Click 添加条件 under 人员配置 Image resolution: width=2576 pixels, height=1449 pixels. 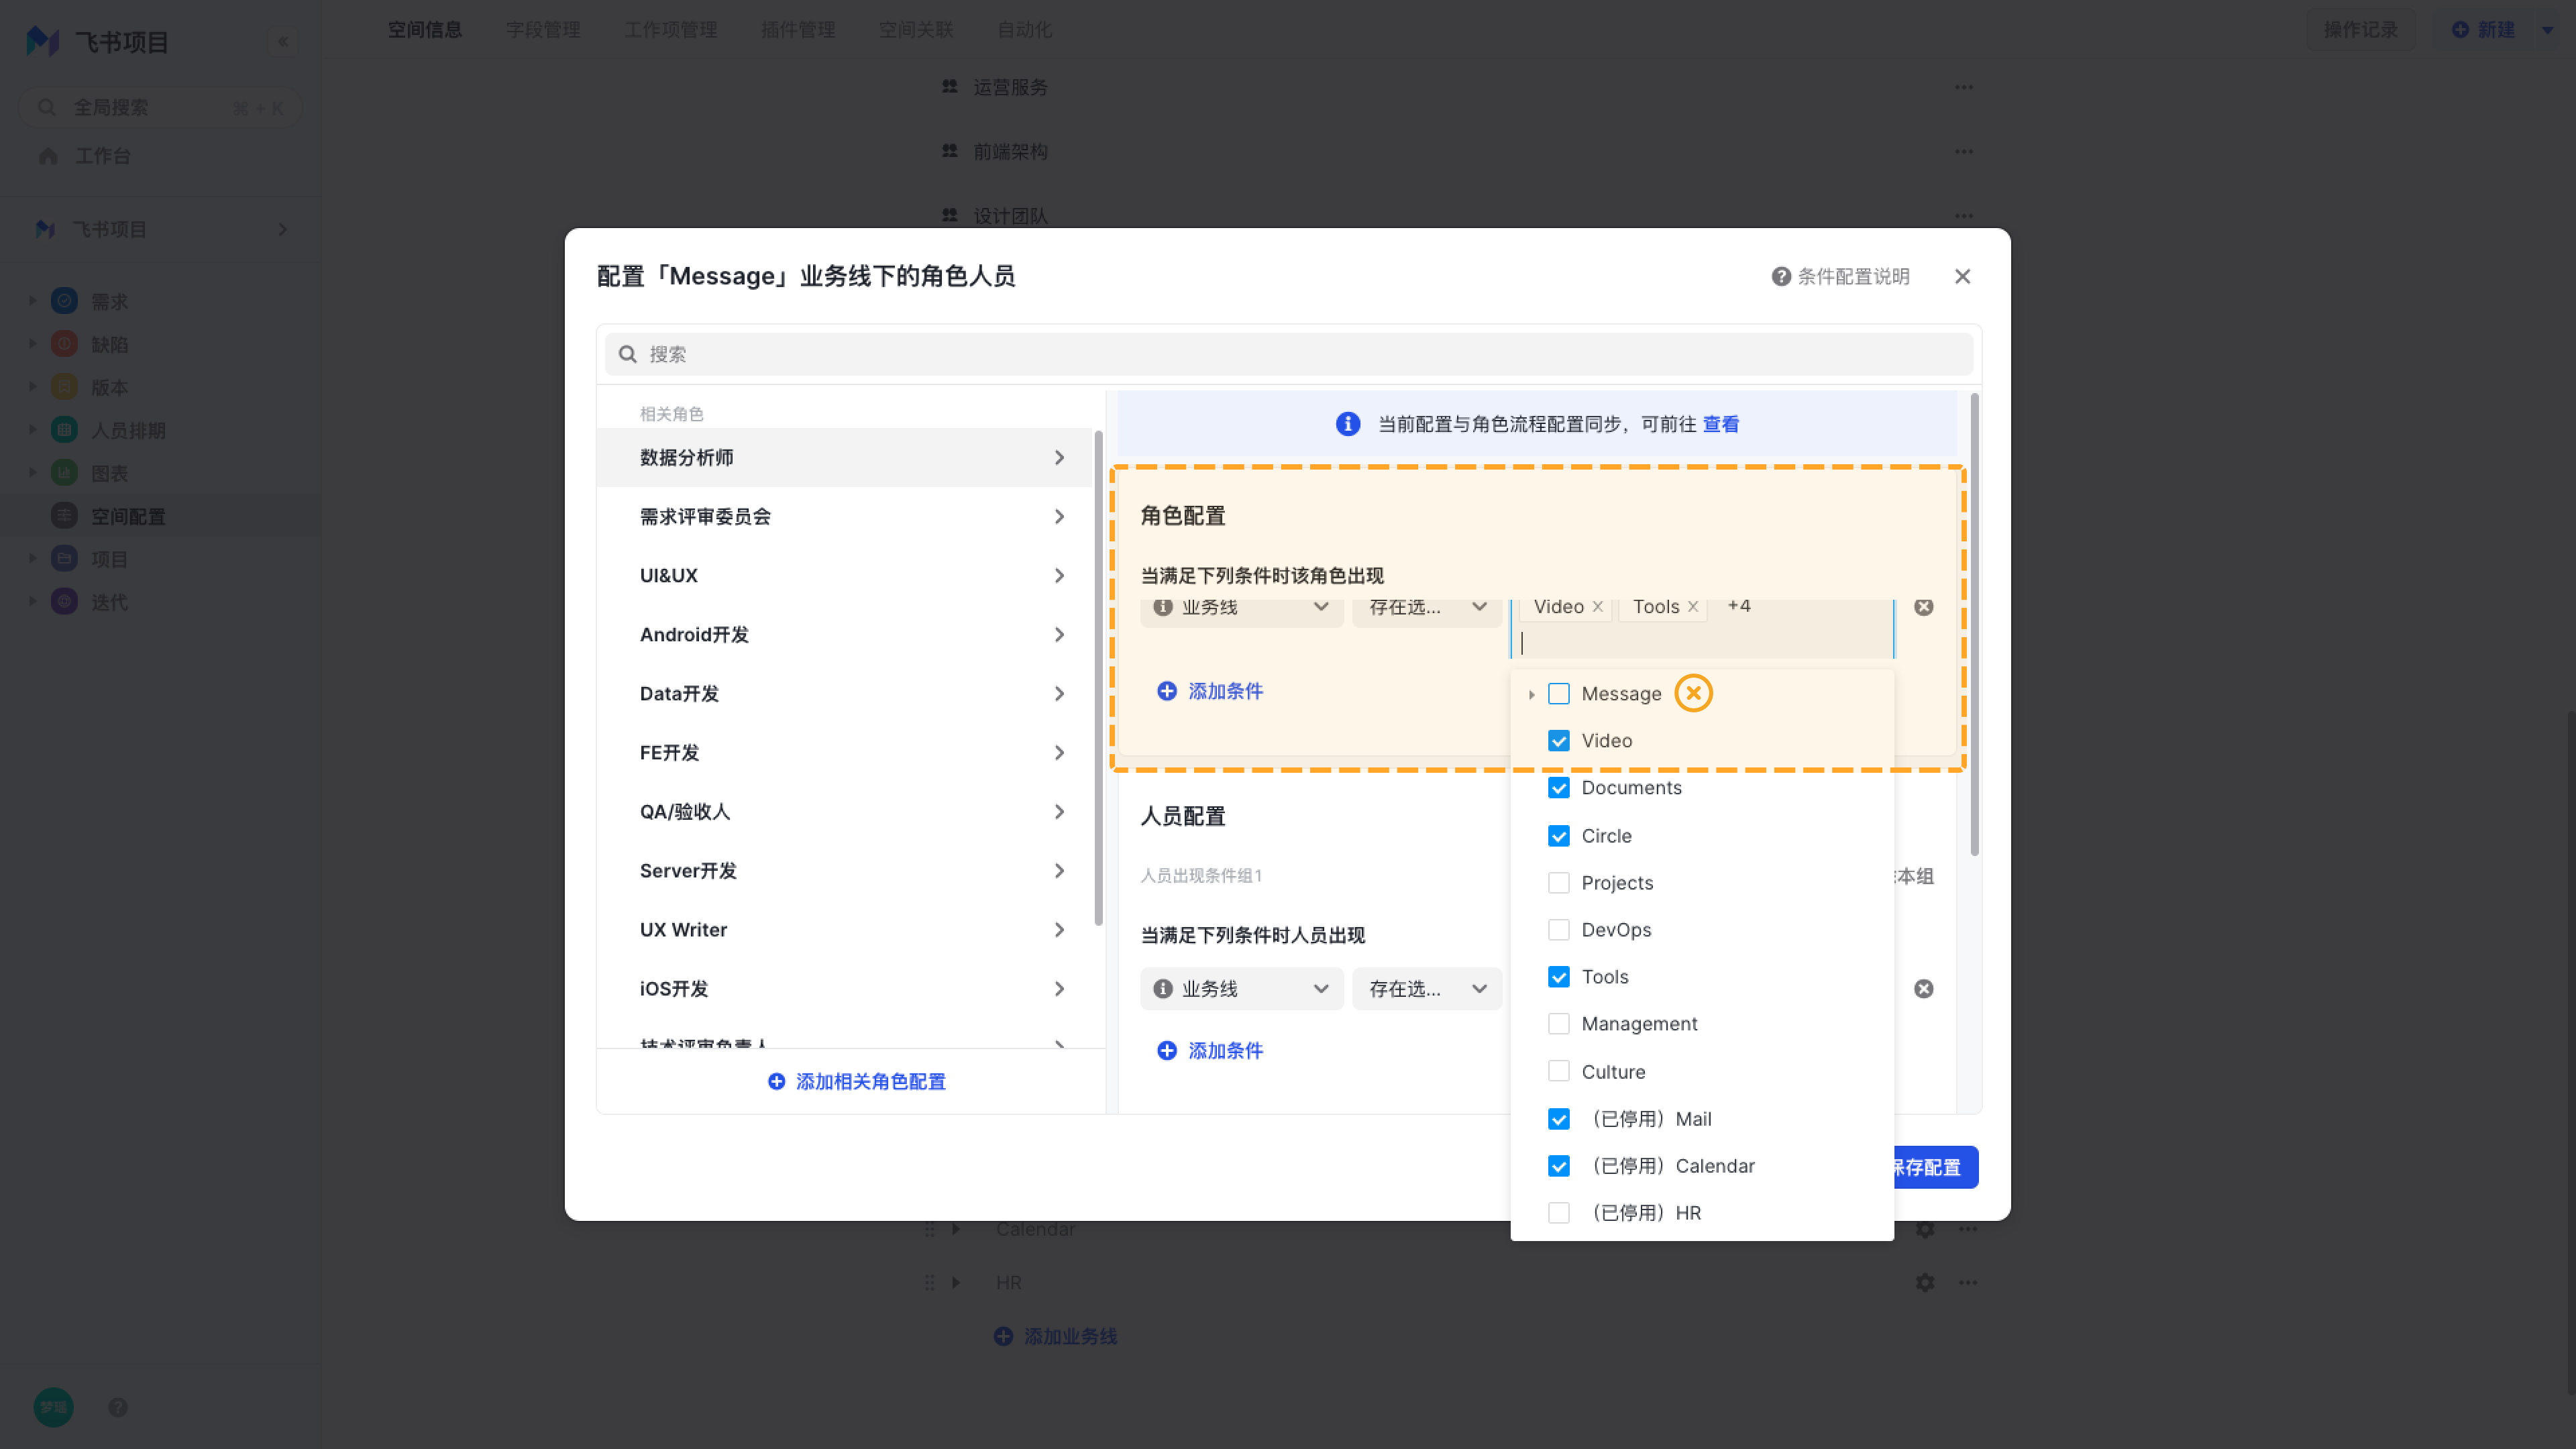pos(1210,1050)
